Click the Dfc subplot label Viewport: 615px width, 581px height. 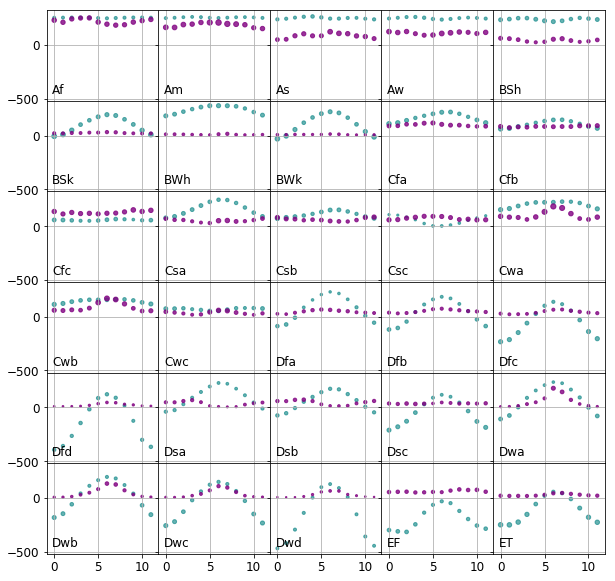[x=509, y=362]
